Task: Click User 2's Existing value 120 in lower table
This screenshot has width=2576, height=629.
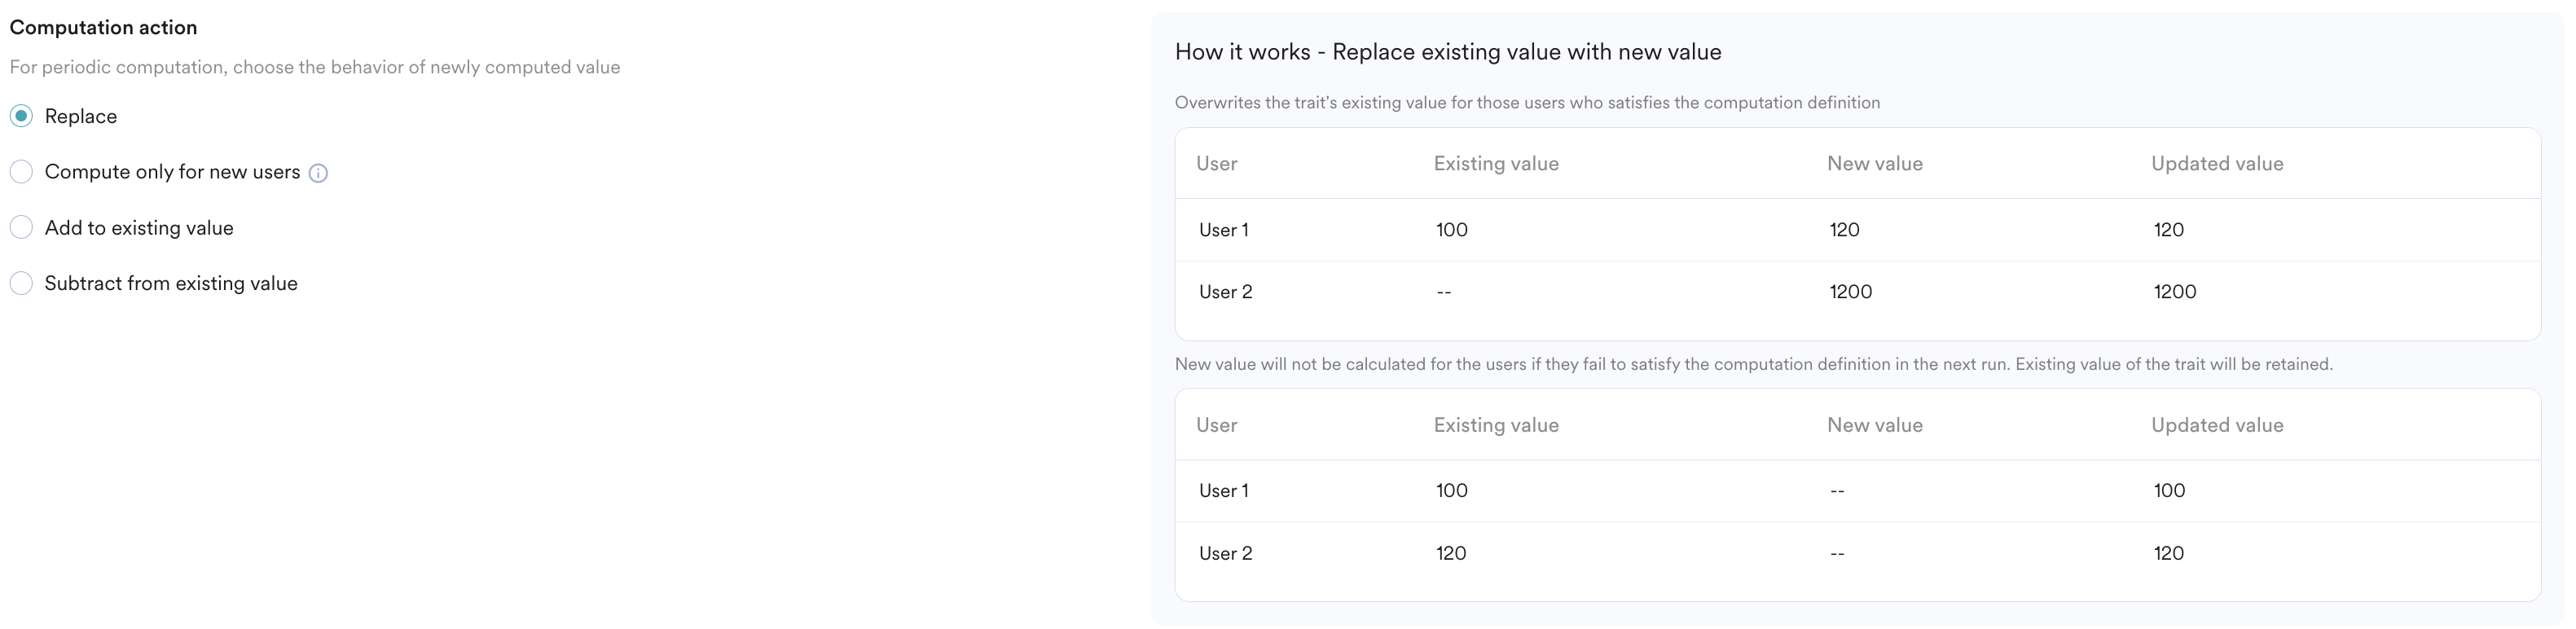Action: 1450,553
